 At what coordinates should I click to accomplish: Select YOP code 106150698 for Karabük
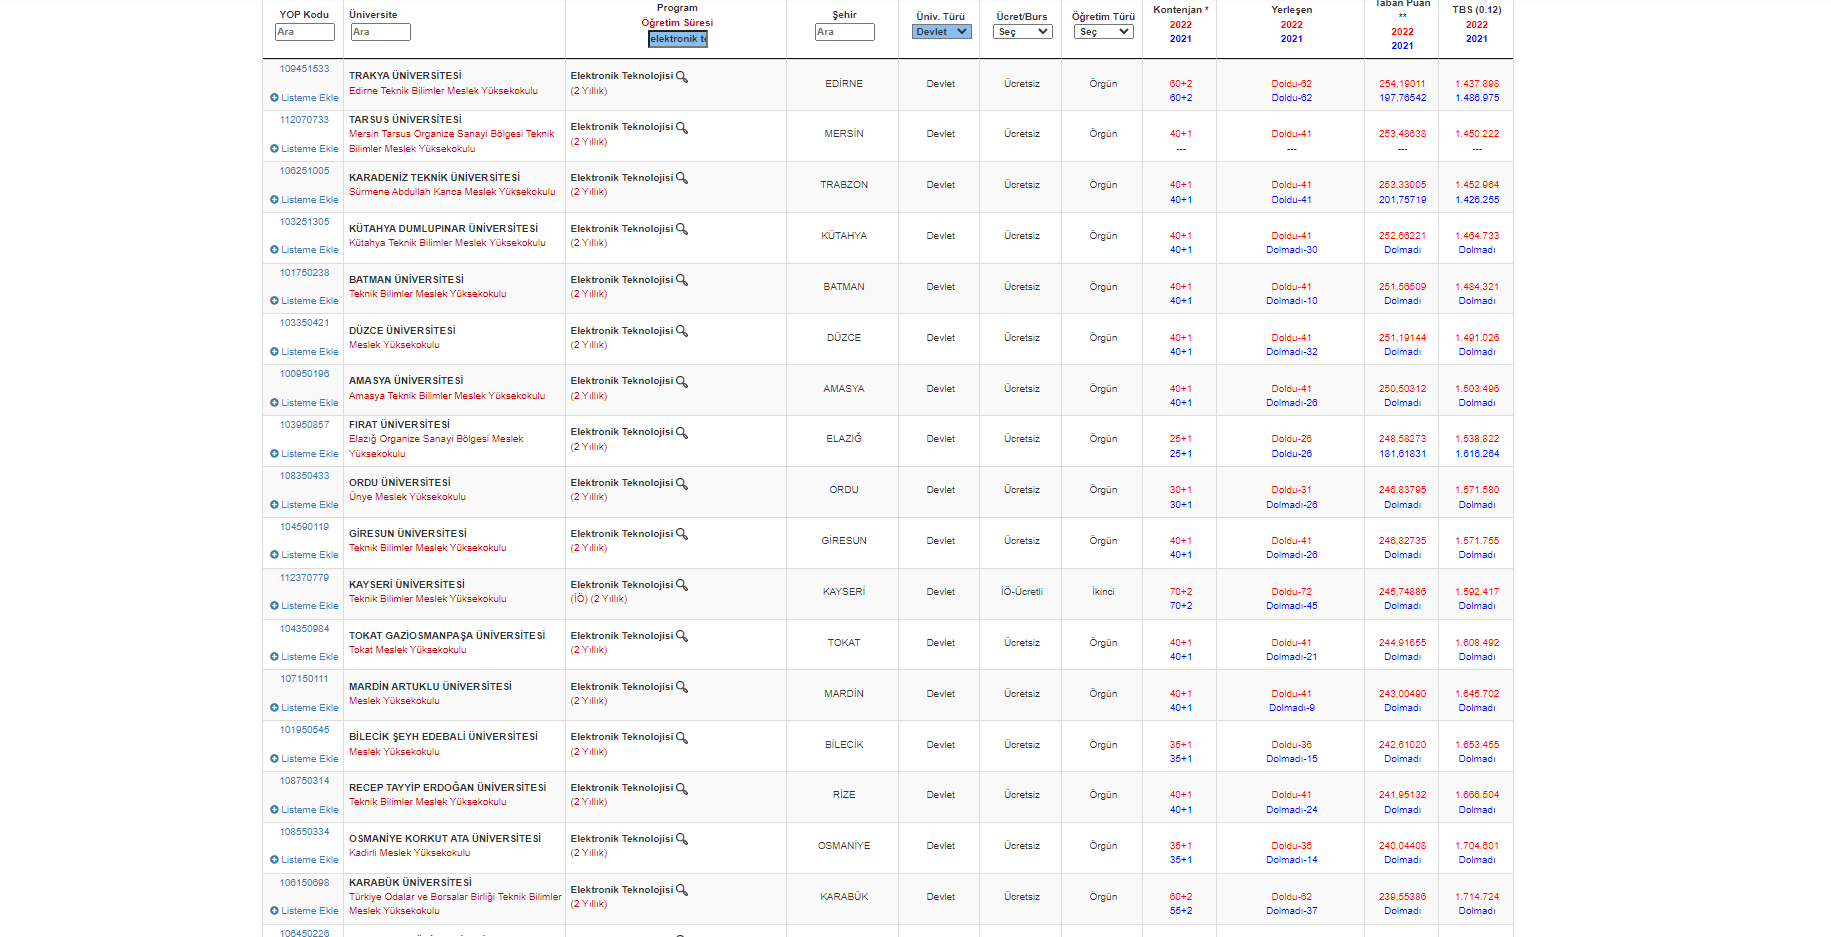pyautogui.click(x=304, y=883)
